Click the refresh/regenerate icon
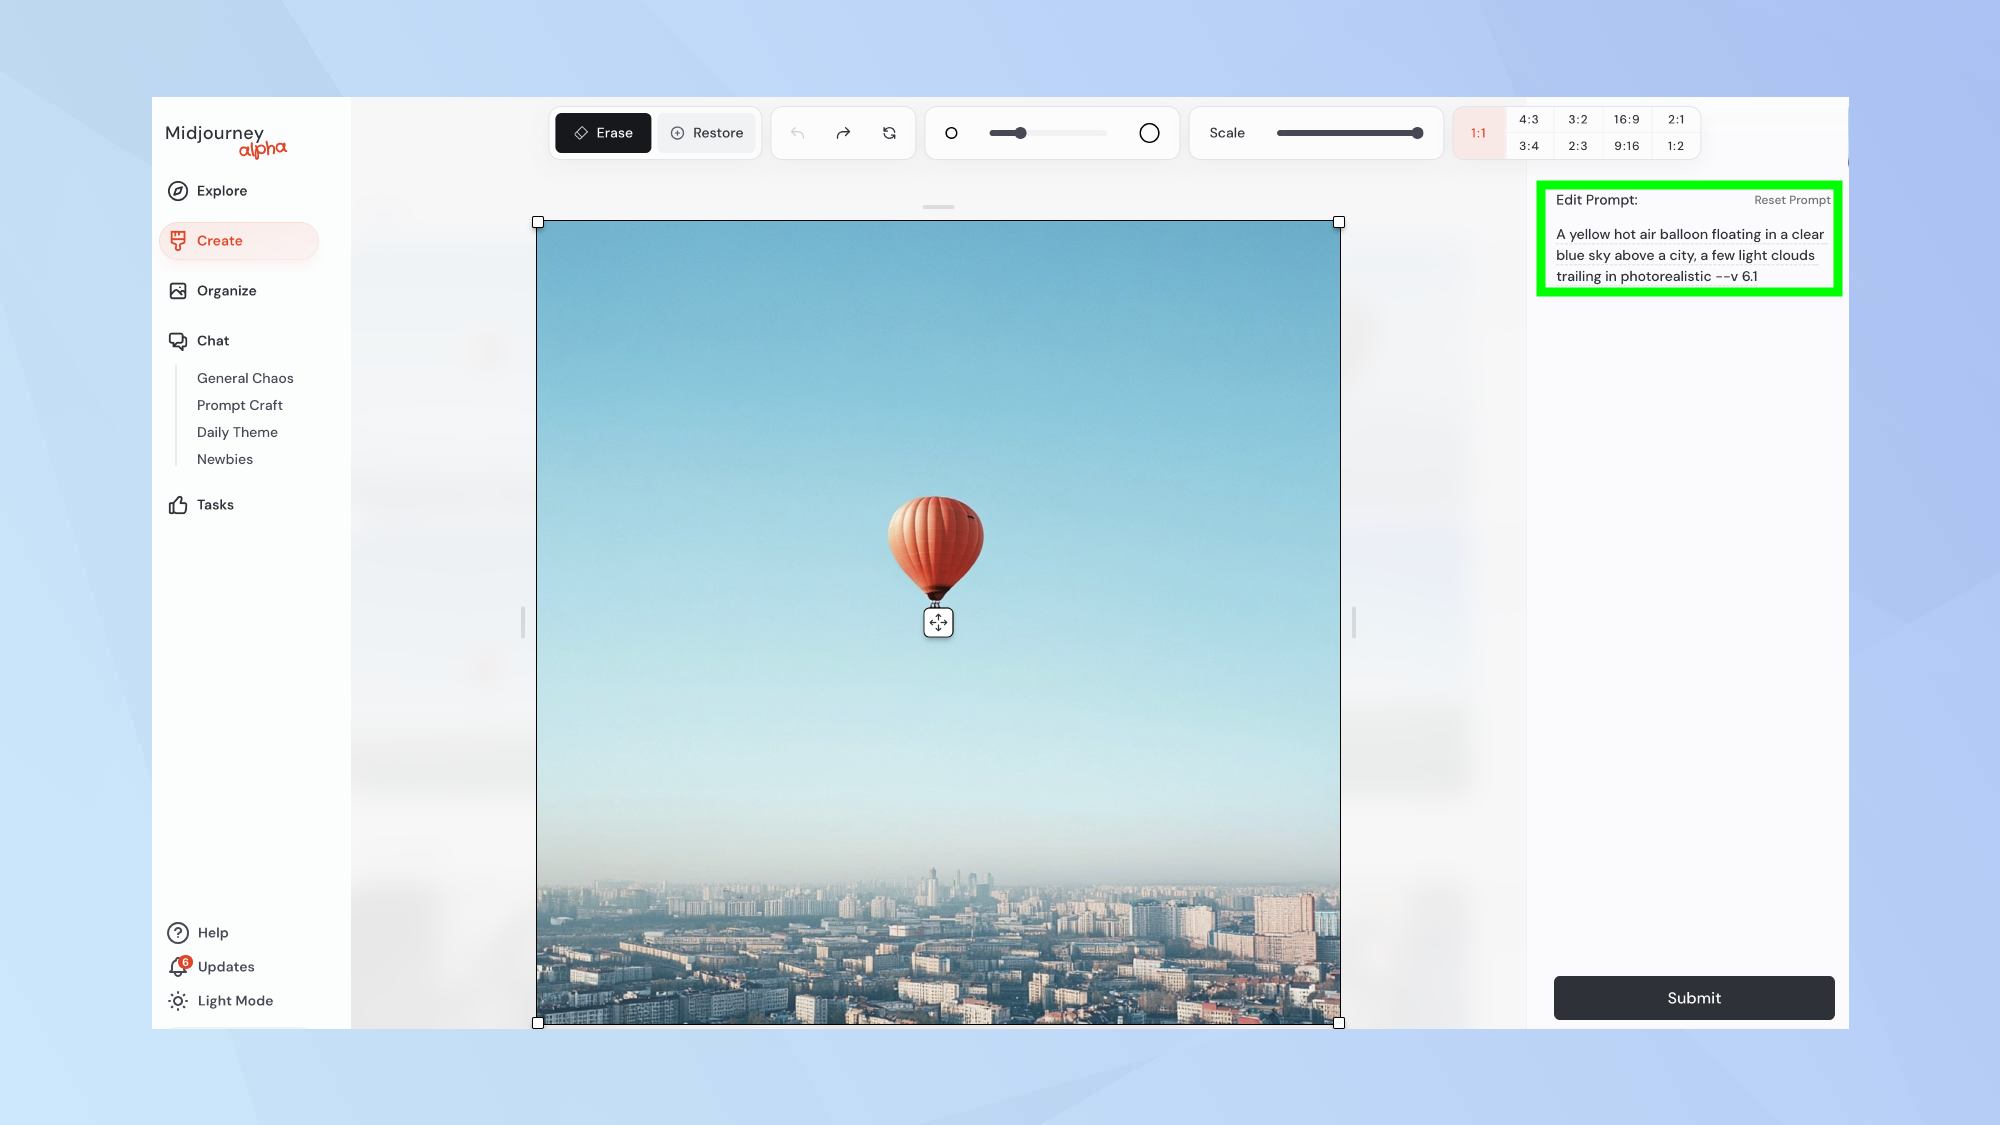2000x1125 pixels. pyautogui.click(x=889, y=132)
